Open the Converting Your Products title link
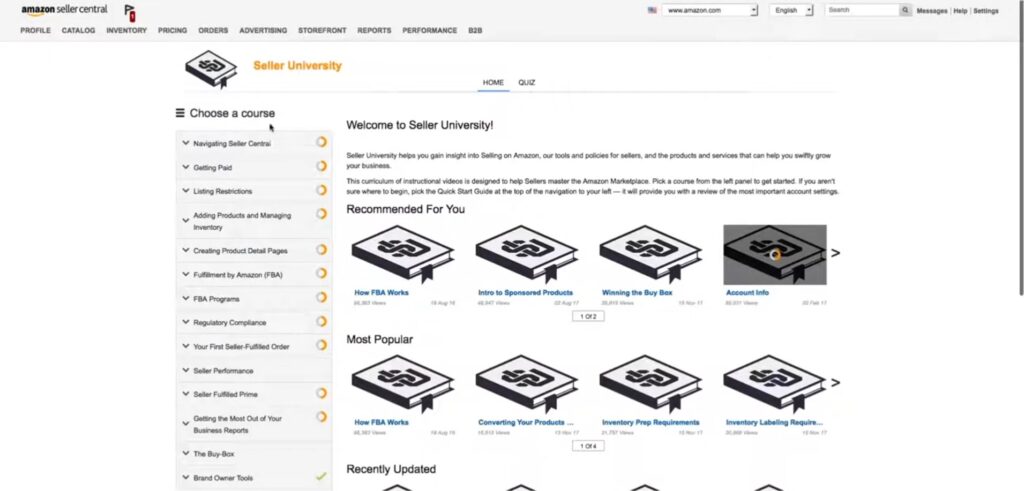 526,422
